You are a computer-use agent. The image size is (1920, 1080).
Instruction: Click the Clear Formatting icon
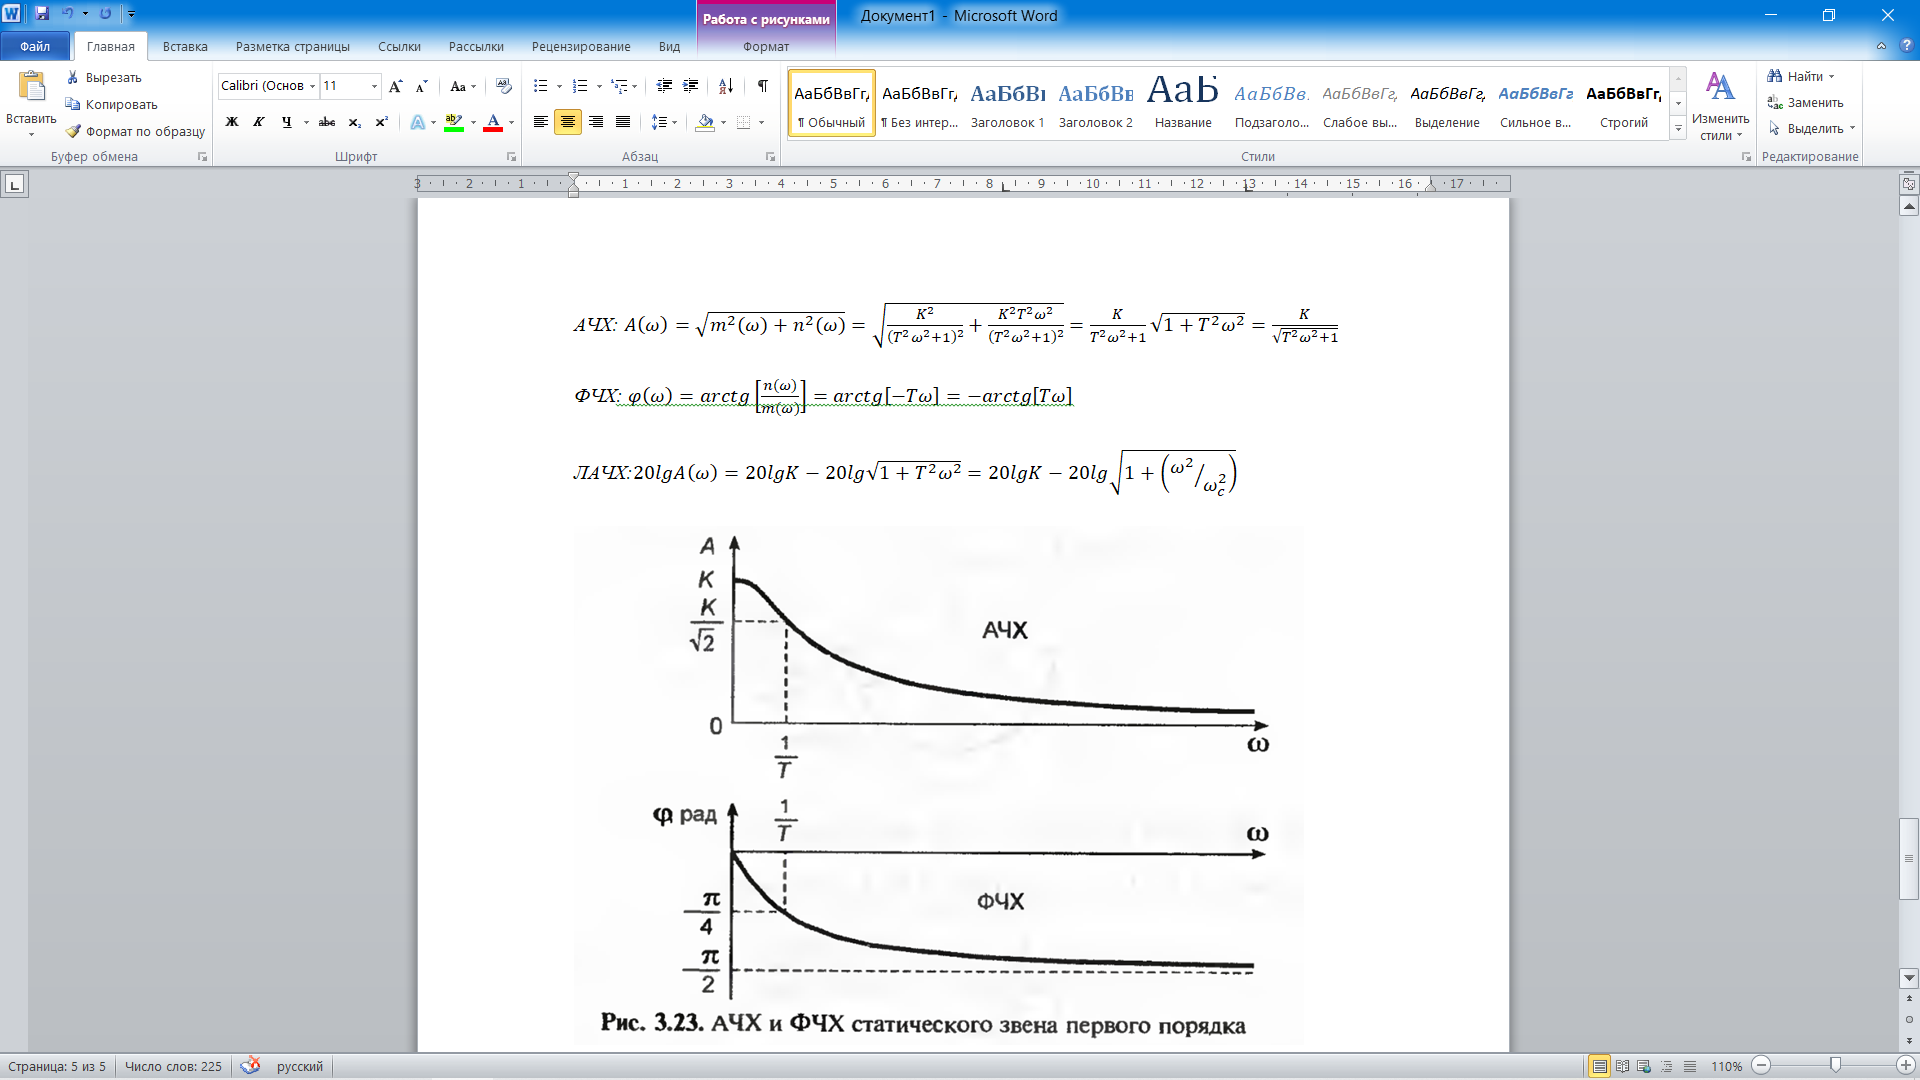pos(503,86)
